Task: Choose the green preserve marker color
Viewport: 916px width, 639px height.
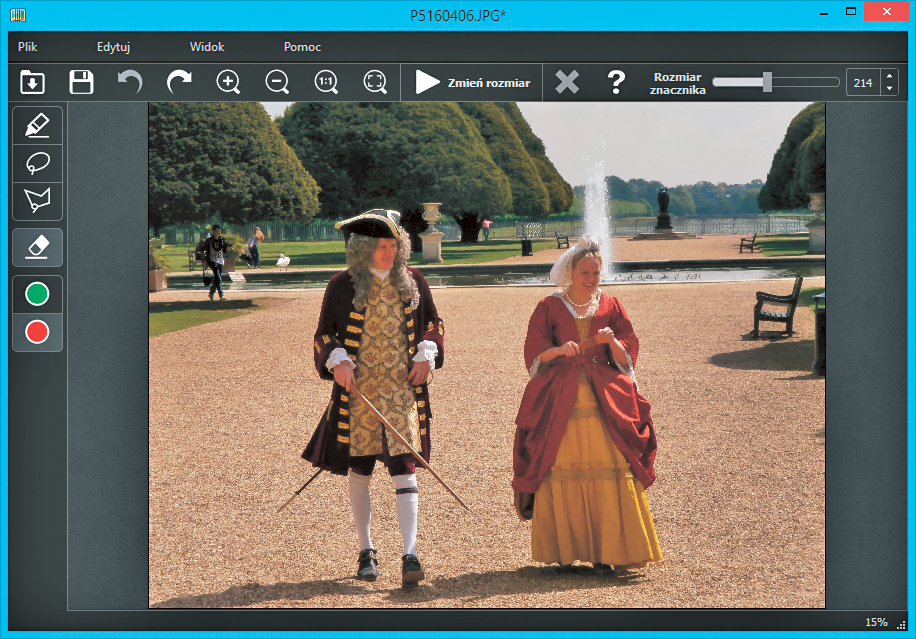Action: [37, 294]
